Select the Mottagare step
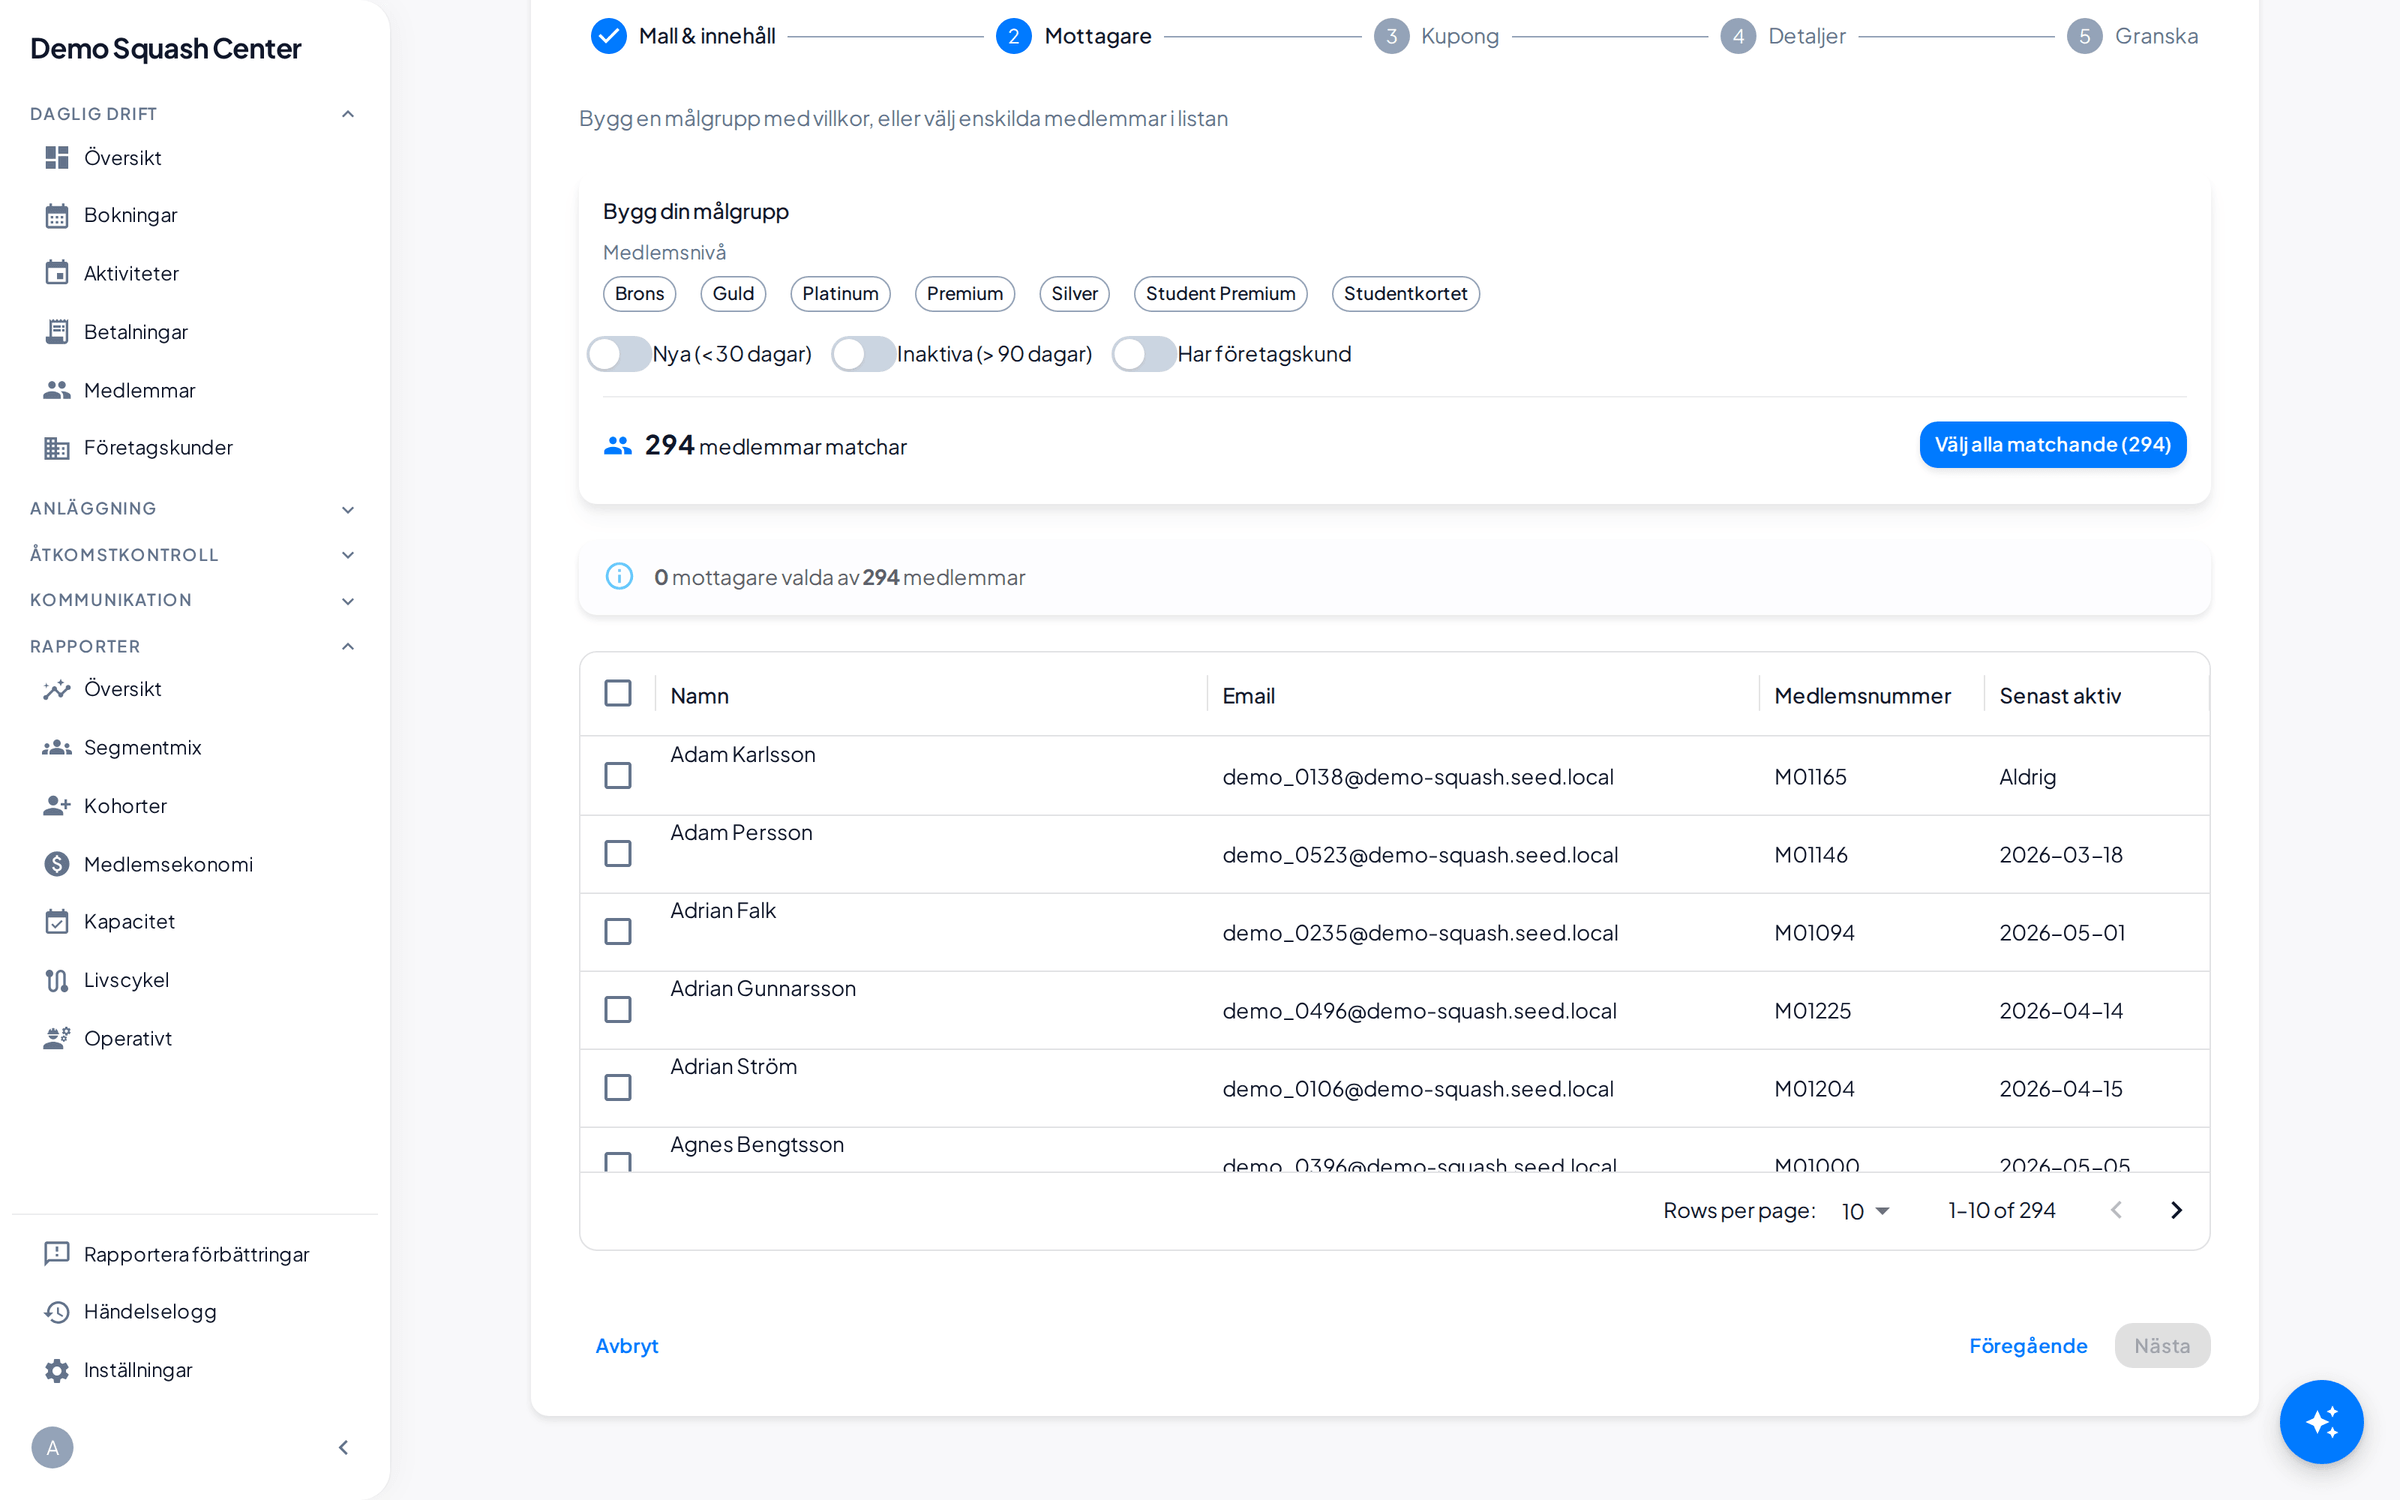Screen dimensions: 2400x1500 (1074, 36)
